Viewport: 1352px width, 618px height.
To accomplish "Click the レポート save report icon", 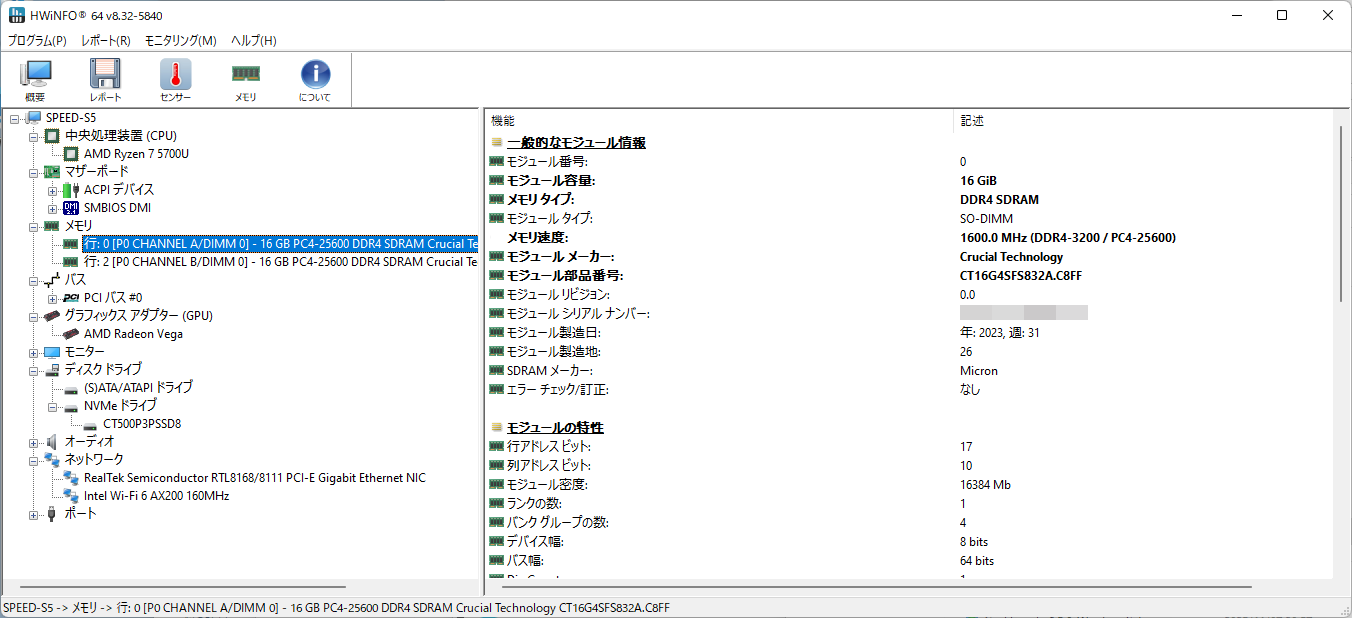I will (x=105, y=80).
